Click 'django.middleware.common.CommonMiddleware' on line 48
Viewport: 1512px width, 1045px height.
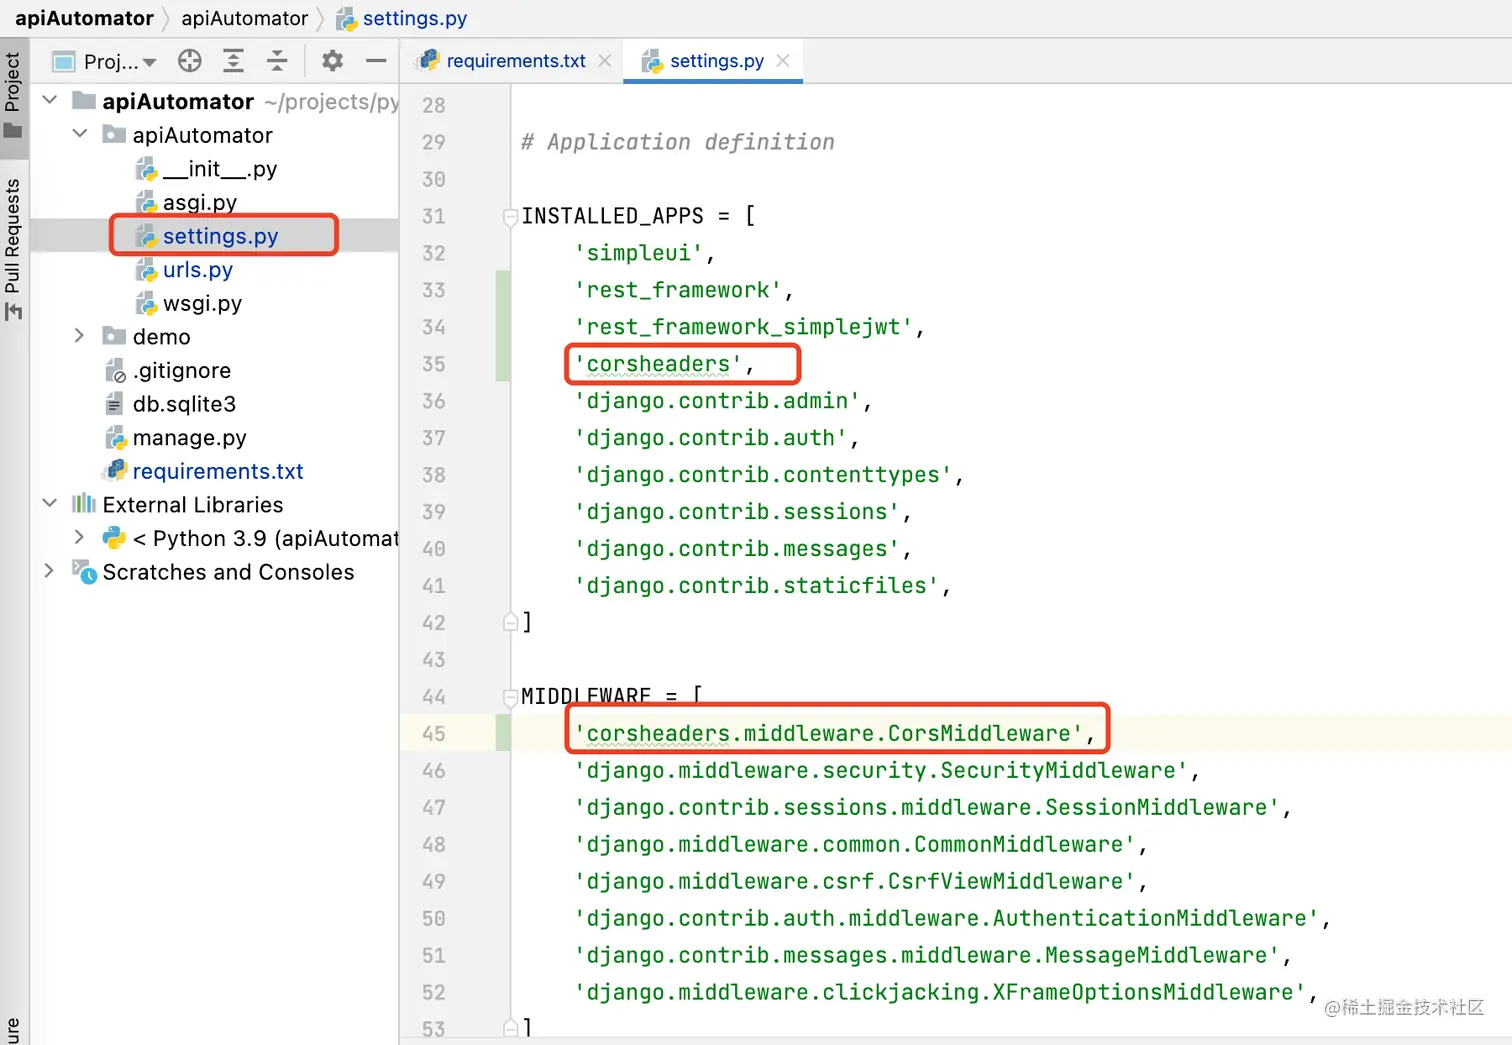click(x=855, y=845)
